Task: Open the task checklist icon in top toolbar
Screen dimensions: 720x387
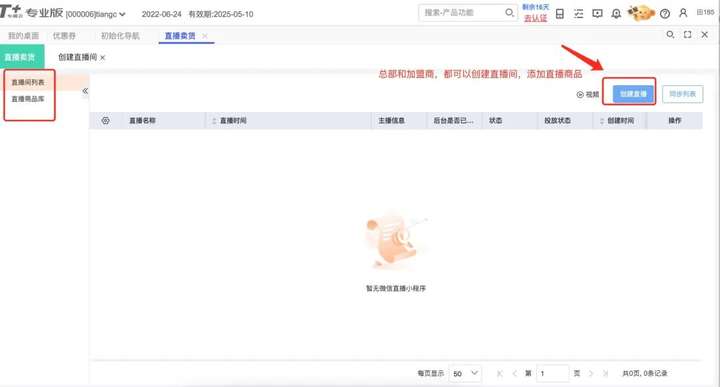Action: tap(579, 14)
